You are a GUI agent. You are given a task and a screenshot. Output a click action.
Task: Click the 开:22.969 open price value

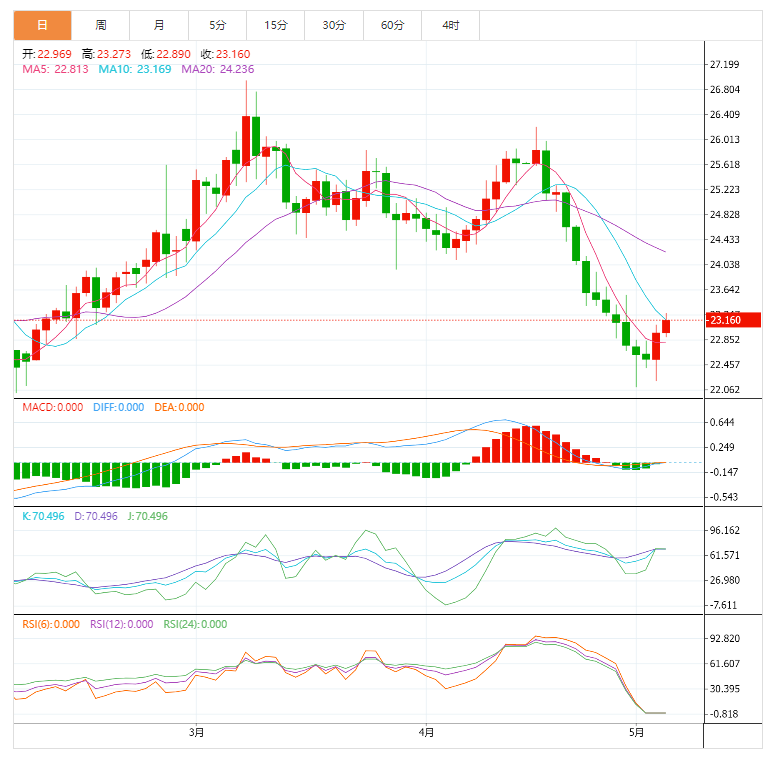click(x=47, y=54)
